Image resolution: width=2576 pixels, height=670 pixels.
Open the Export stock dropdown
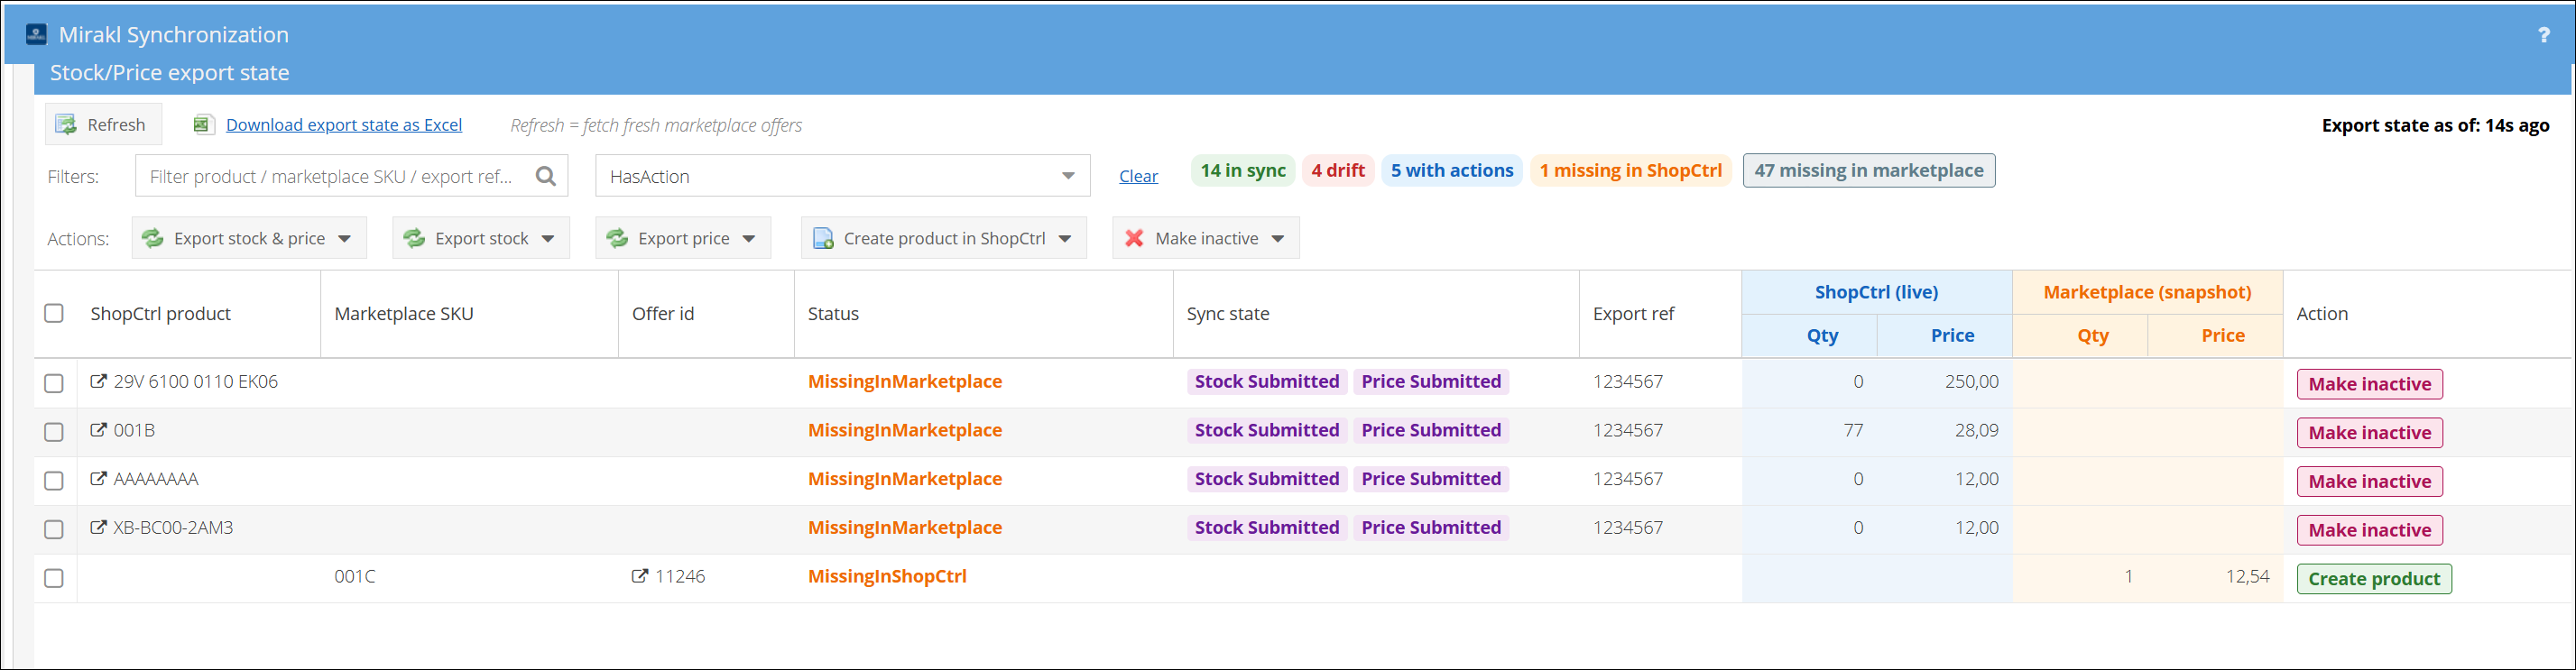pyautogui.click(x=481, y=238)
